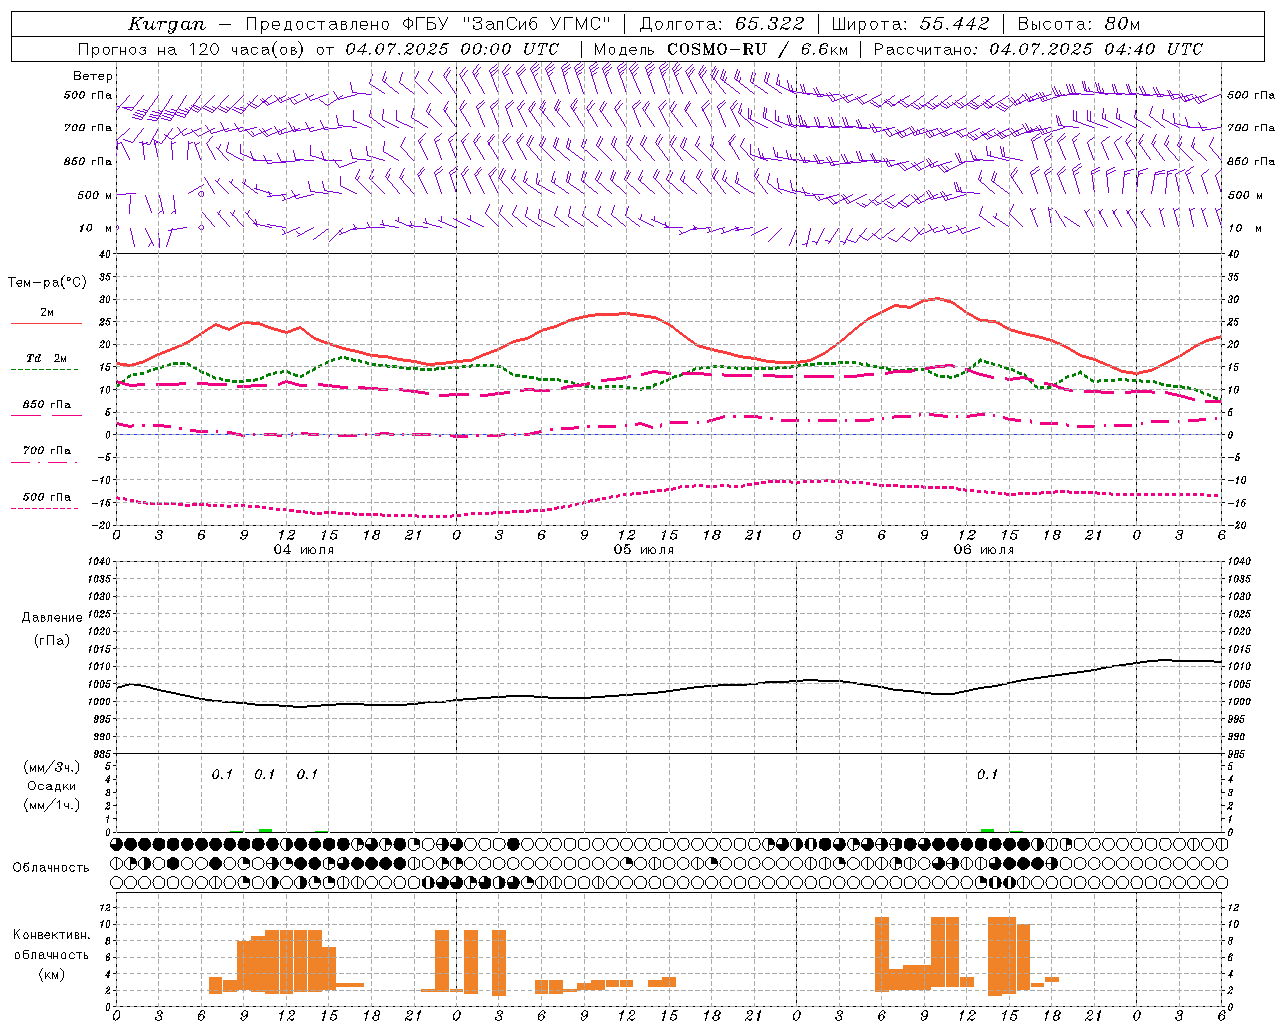Image resolution: width=1280 pixels, height=1024 pixels.
Task: Click the "500 м" wind level label on left
Action: pos(95,195)
